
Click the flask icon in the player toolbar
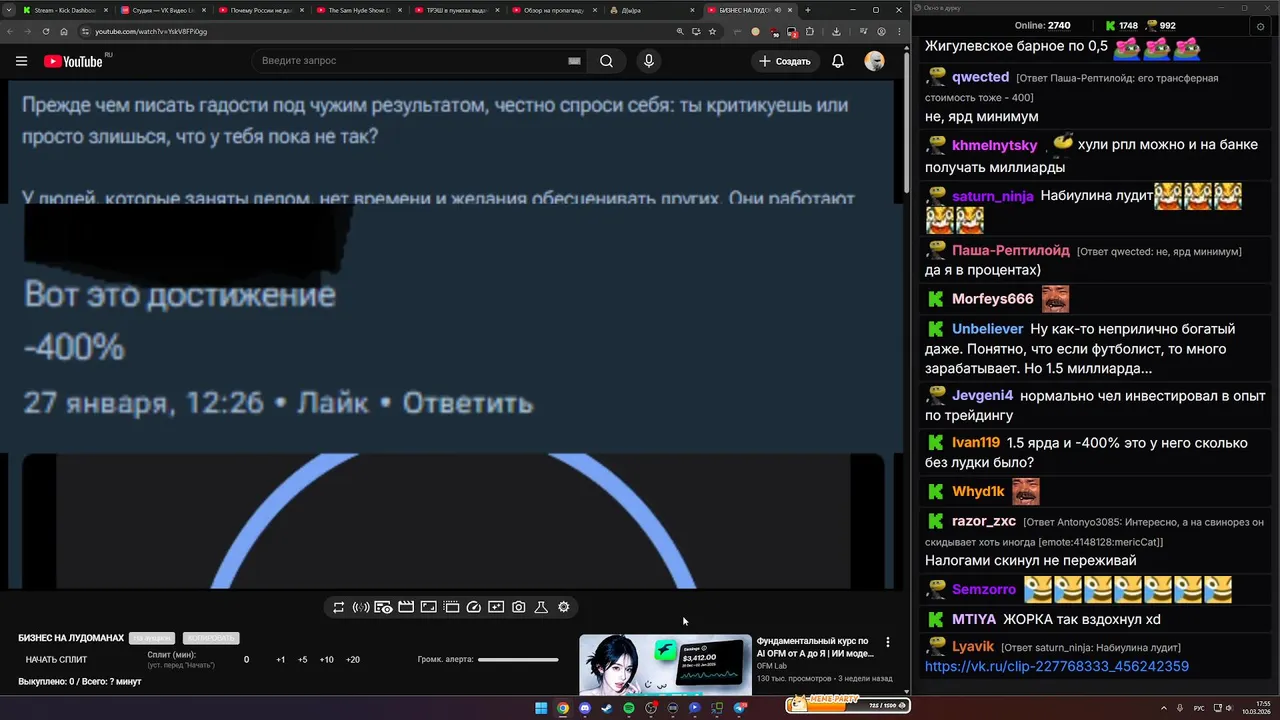point(541,607)
